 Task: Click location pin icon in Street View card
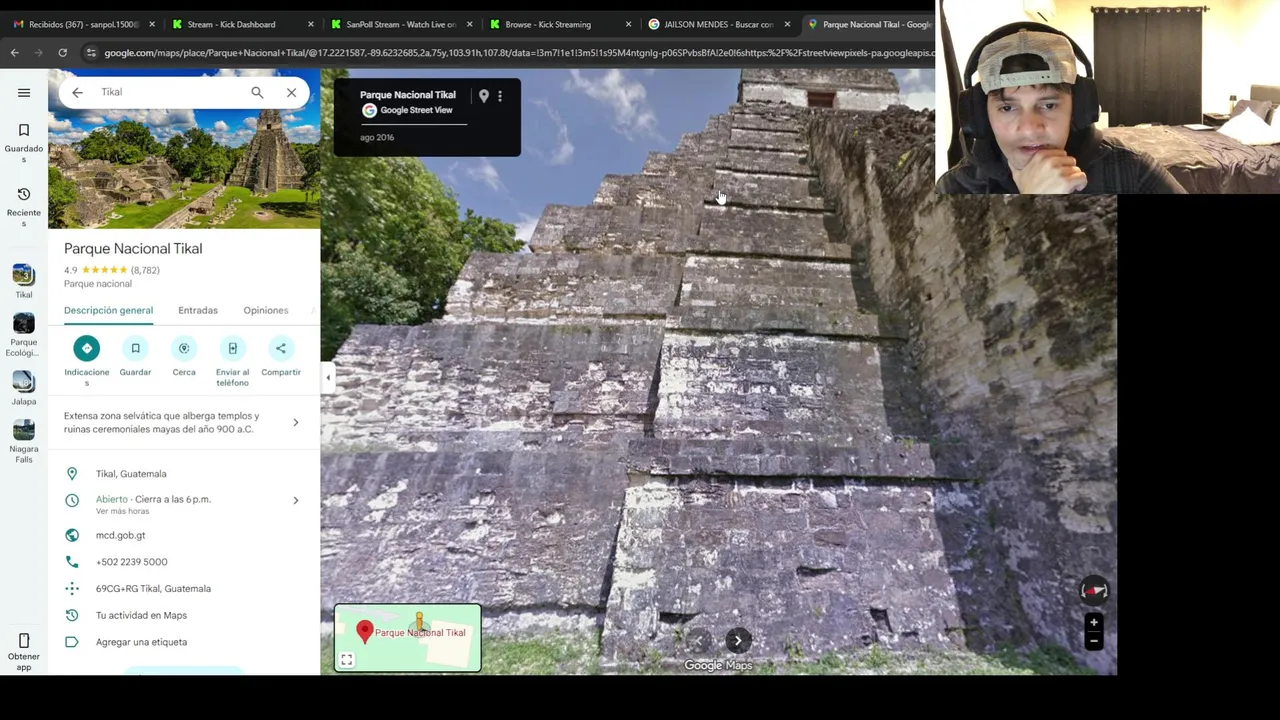(484, 96)
